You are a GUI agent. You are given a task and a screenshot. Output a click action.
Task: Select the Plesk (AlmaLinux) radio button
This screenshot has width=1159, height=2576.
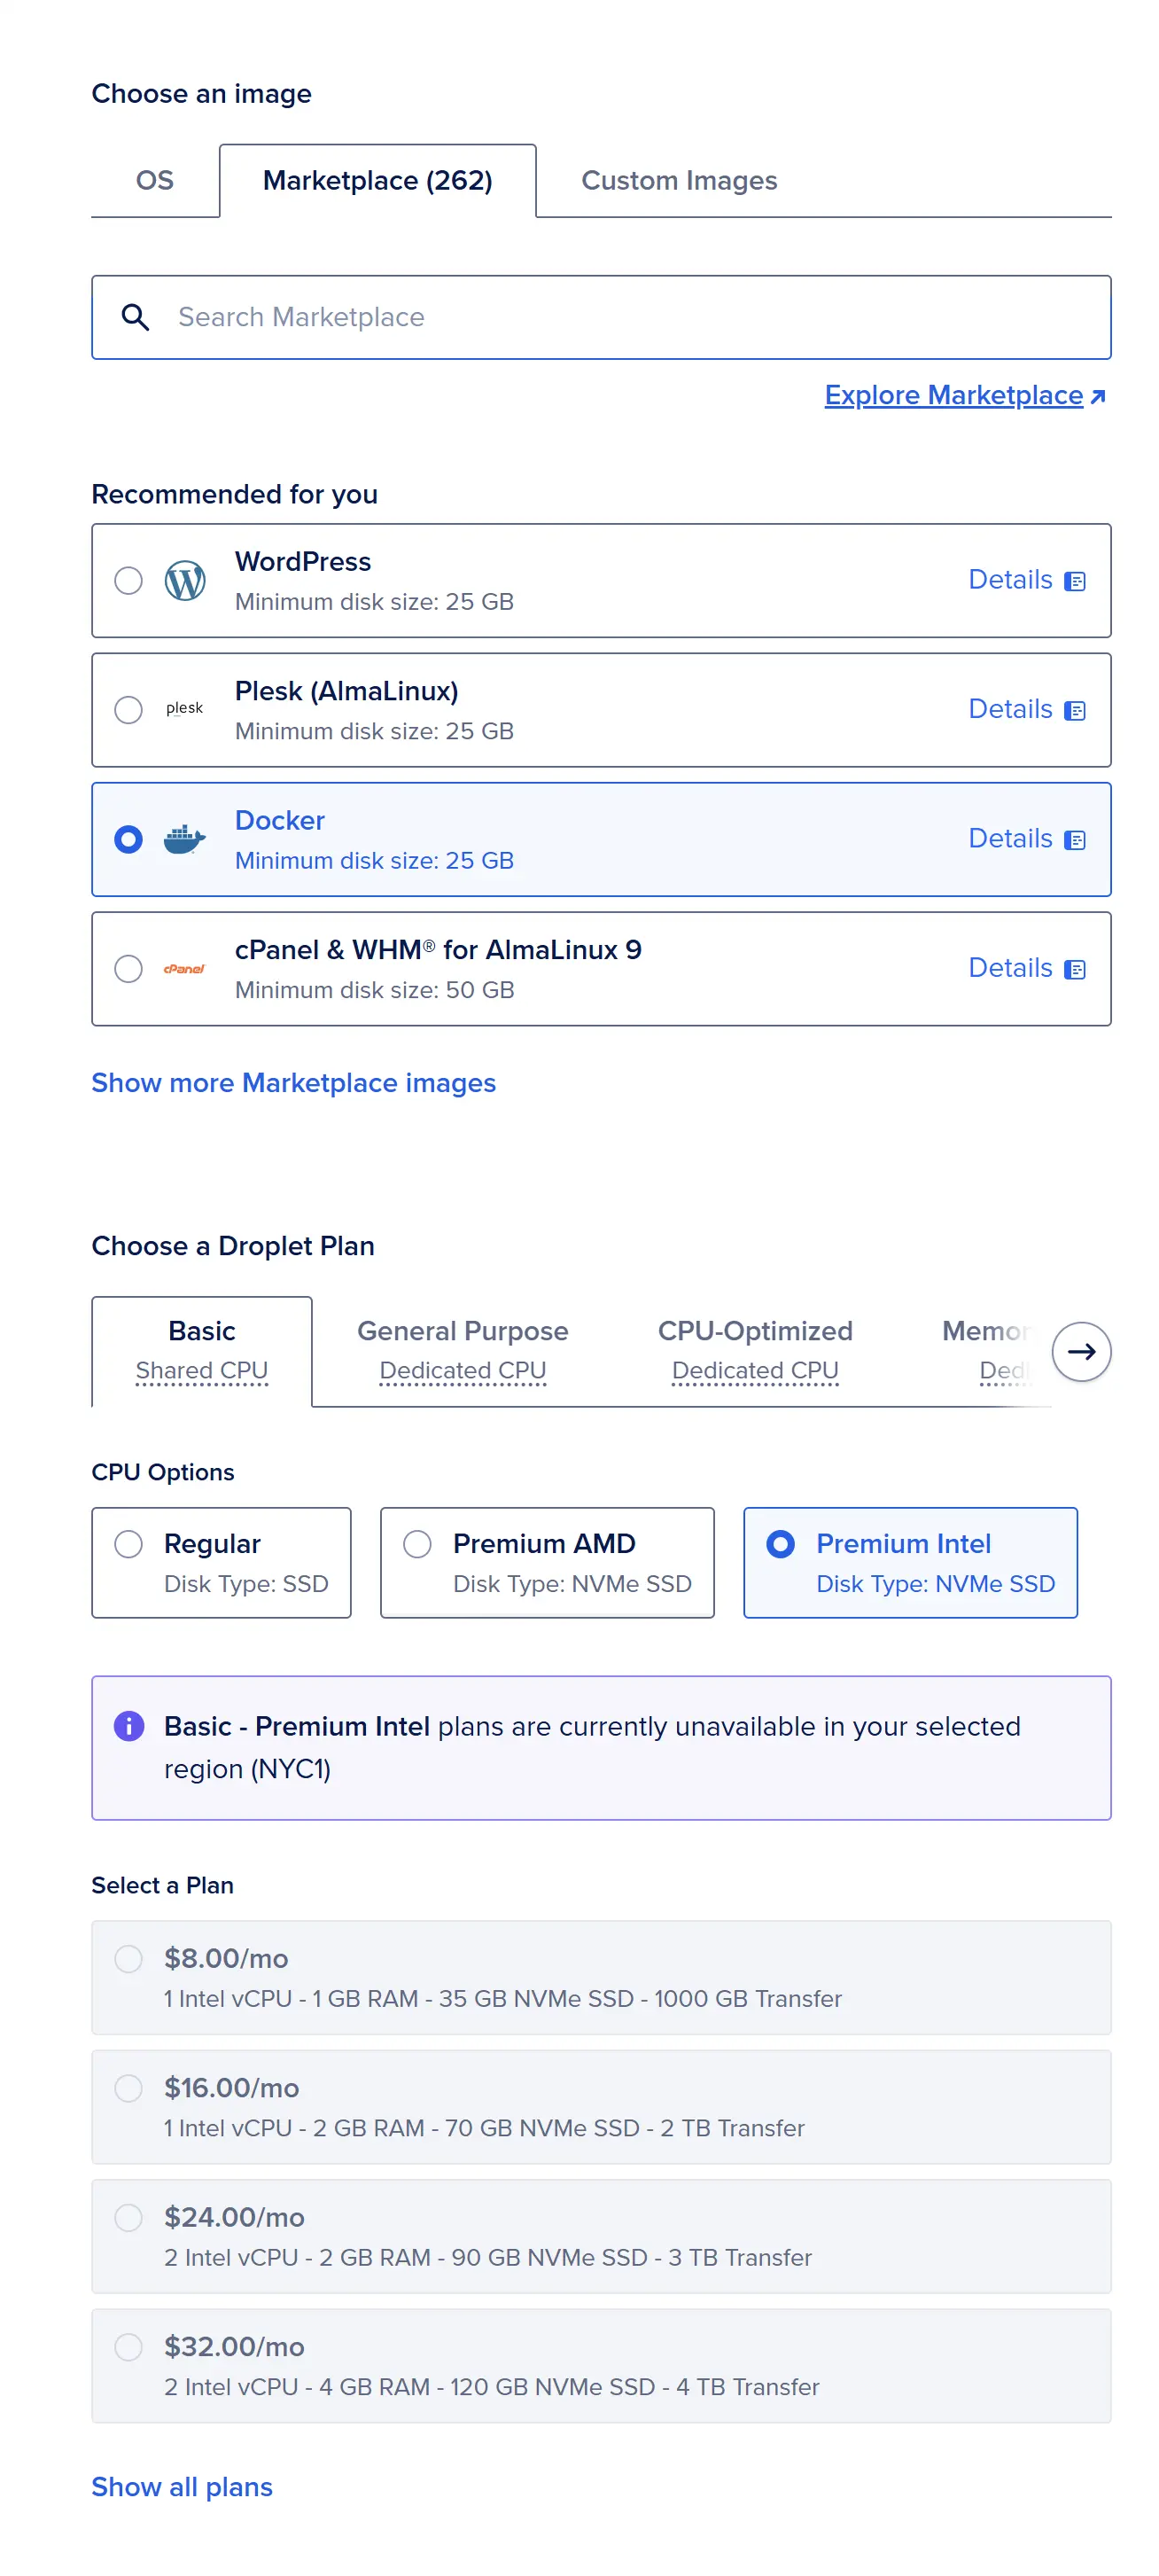click(x=128, y=709)
